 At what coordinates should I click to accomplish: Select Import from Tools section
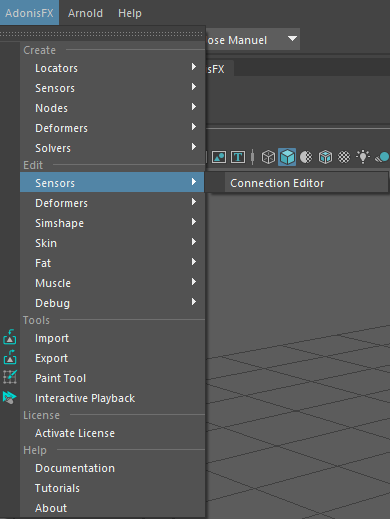[112, 338]
